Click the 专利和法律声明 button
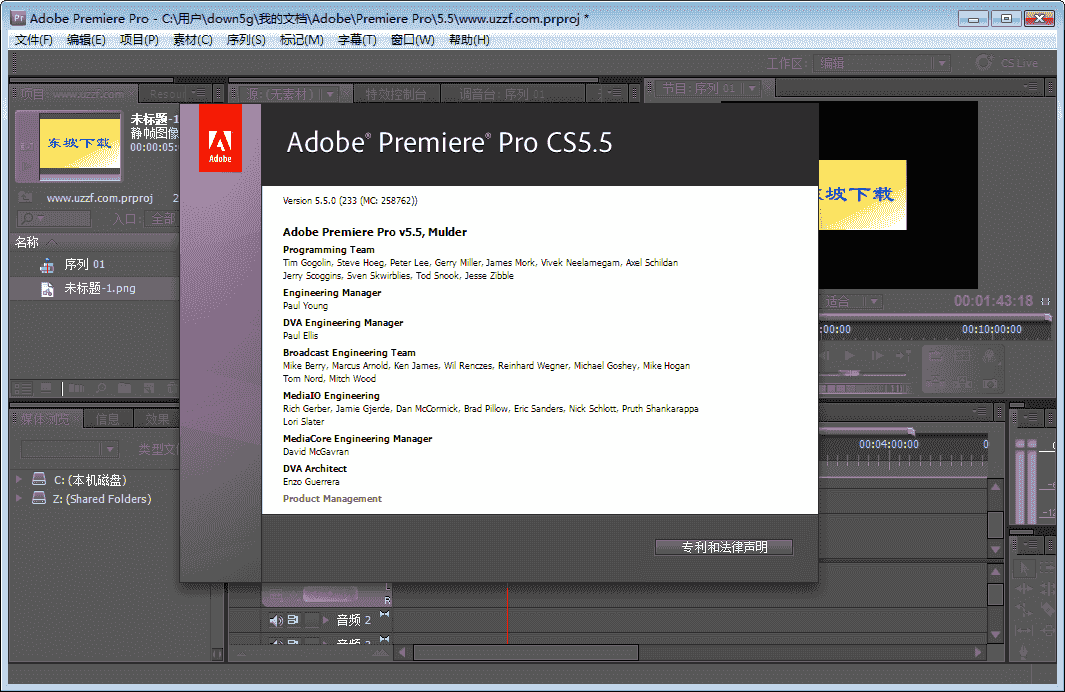Image resolution: width=1065 pixels, height=692 pixels. pyautogui.click(x=723, y=547)
